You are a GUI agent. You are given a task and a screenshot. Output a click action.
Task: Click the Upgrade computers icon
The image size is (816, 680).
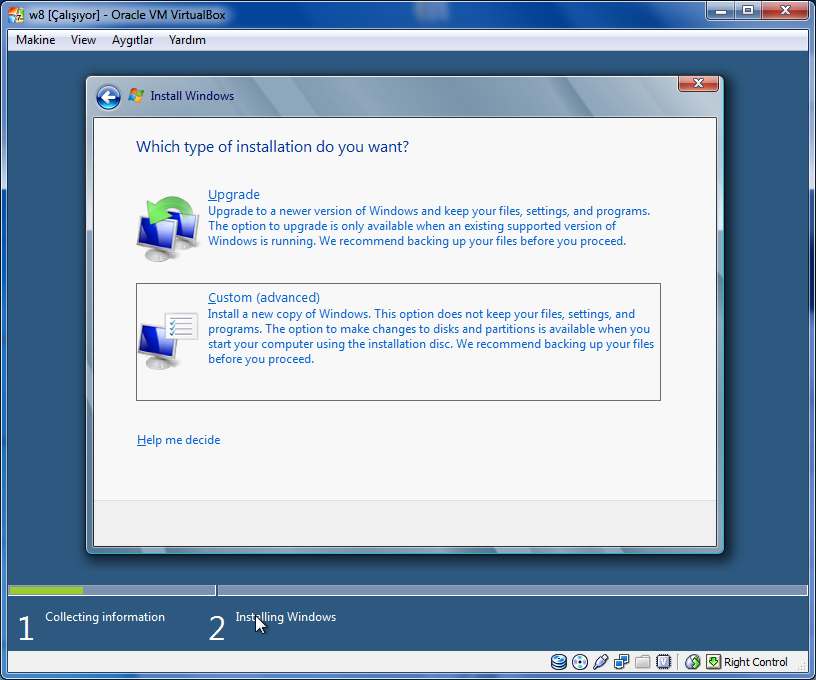168,228
